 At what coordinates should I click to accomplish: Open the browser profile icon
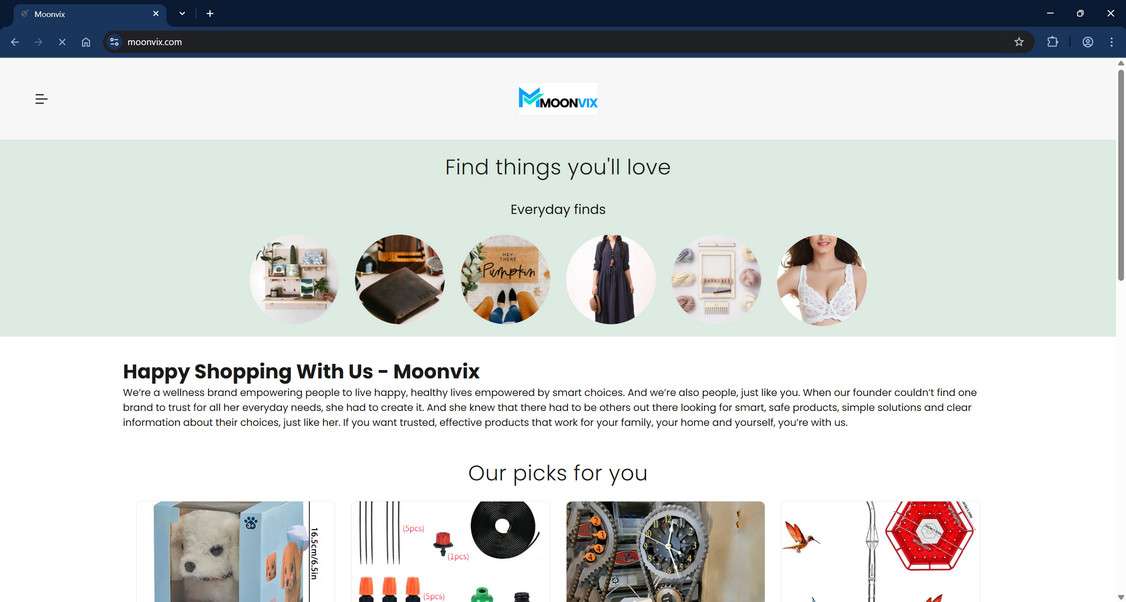pos(1087,42)
